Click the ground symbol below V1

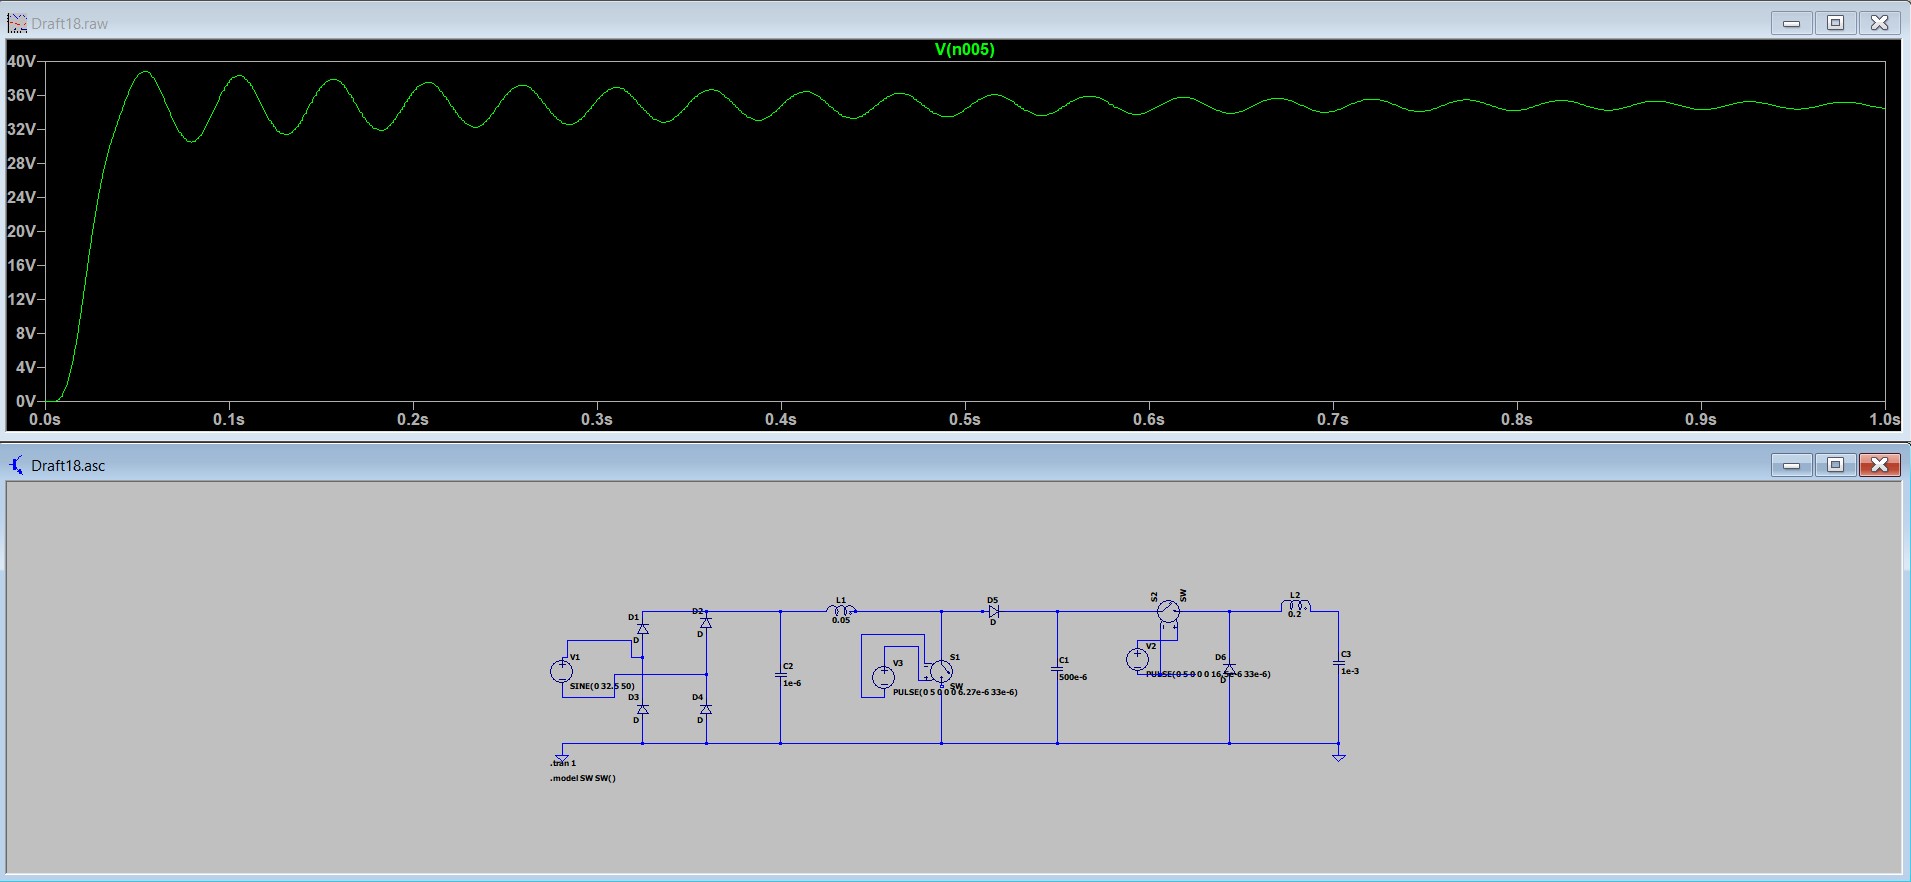click(x=562, y=757)
